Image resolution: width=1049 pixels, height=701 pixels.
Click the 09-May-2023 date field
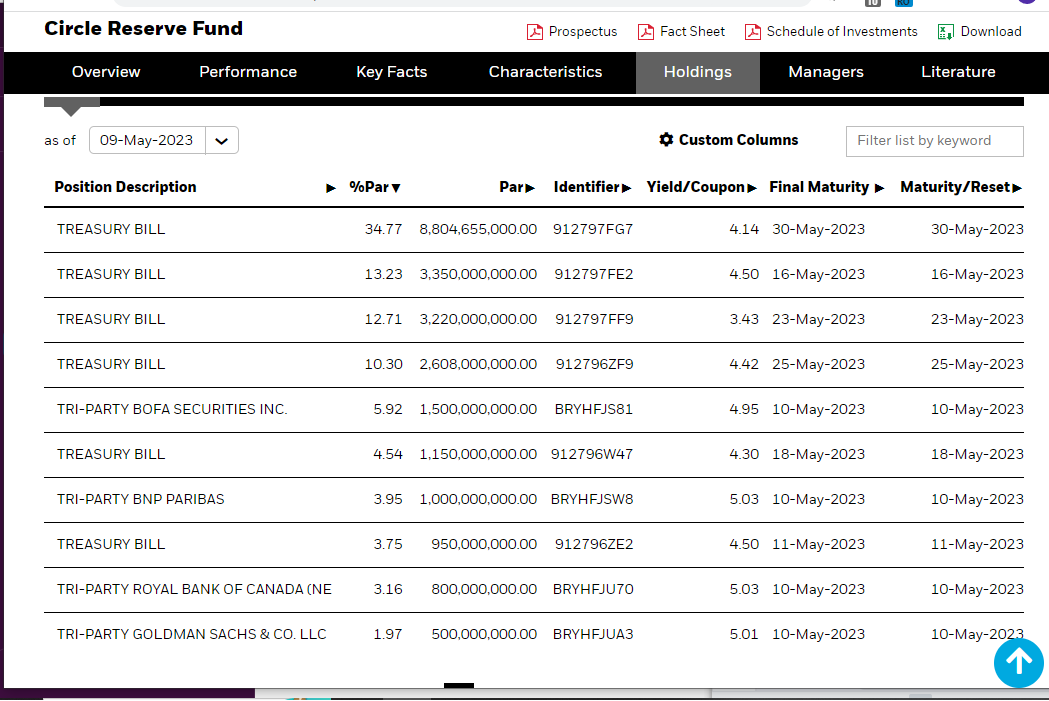click(x=147, y=140)
